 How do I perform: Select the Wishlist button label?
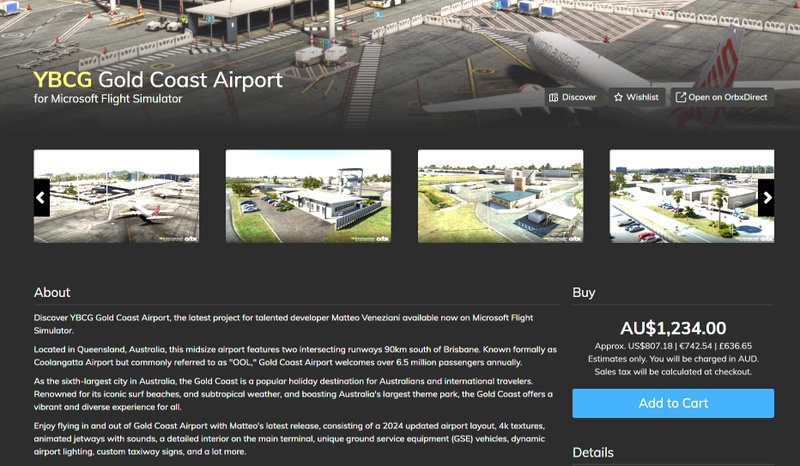click(642, 97)
